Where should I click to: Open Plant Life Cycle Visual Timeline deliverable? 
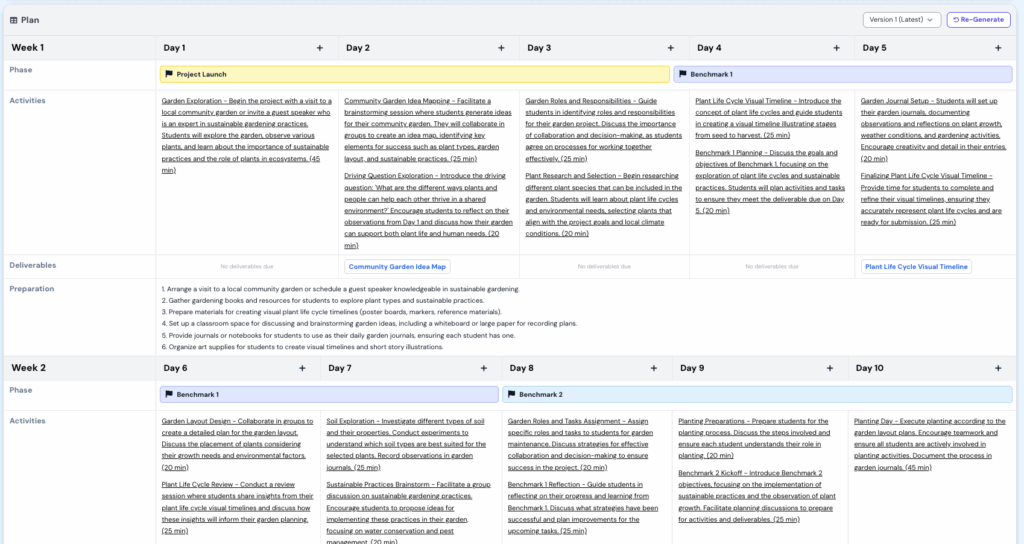pos(916,266)
